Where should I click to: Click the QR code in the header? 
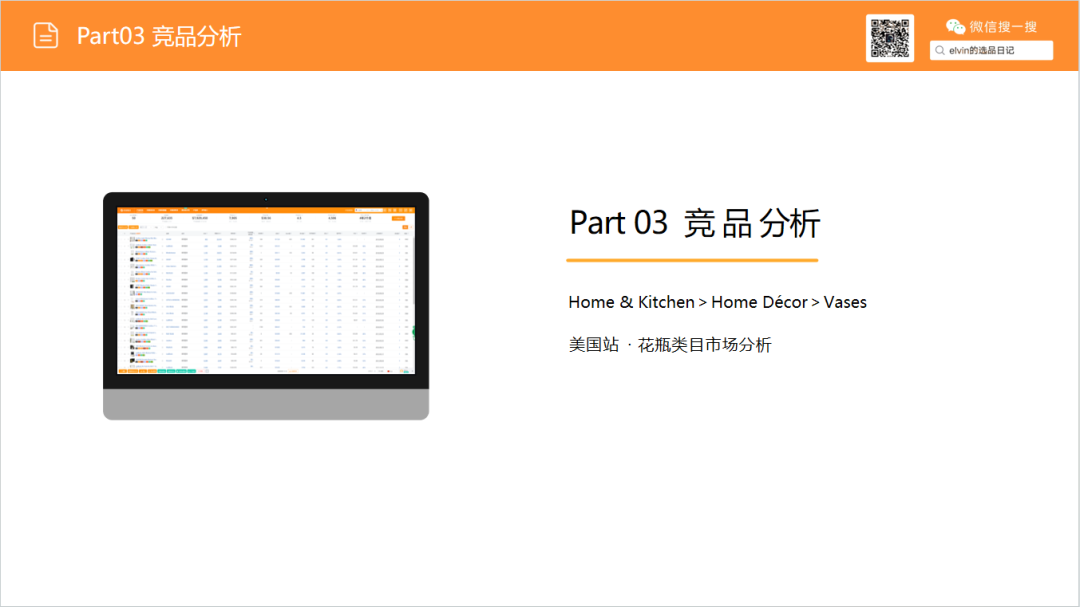(890, 38)
